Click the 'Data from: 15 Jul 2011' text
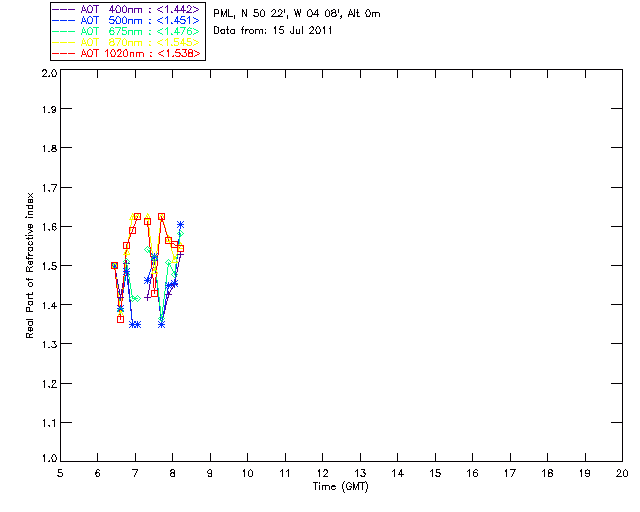Viewport: 640px width, 512px height. 273,31
